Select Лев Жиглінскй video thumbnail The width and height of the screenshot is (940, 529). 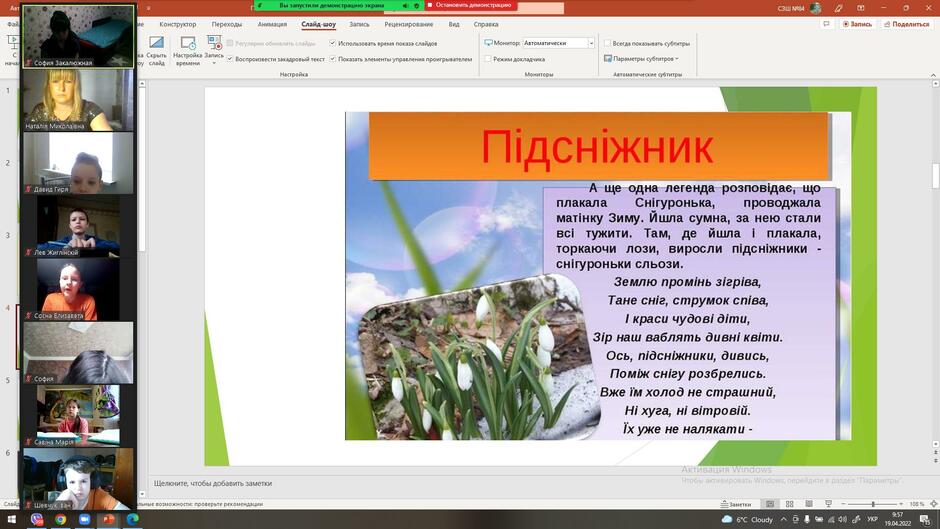click(78, 226)
